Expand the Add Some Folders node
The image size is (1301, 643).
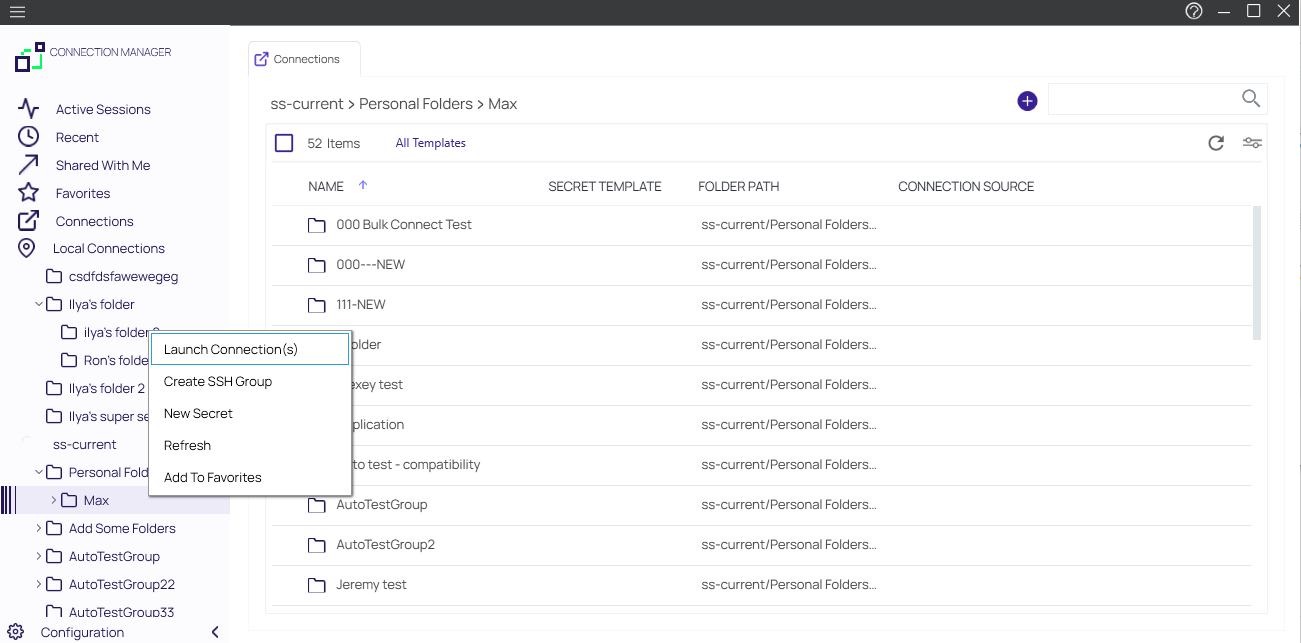coord(39,528)
